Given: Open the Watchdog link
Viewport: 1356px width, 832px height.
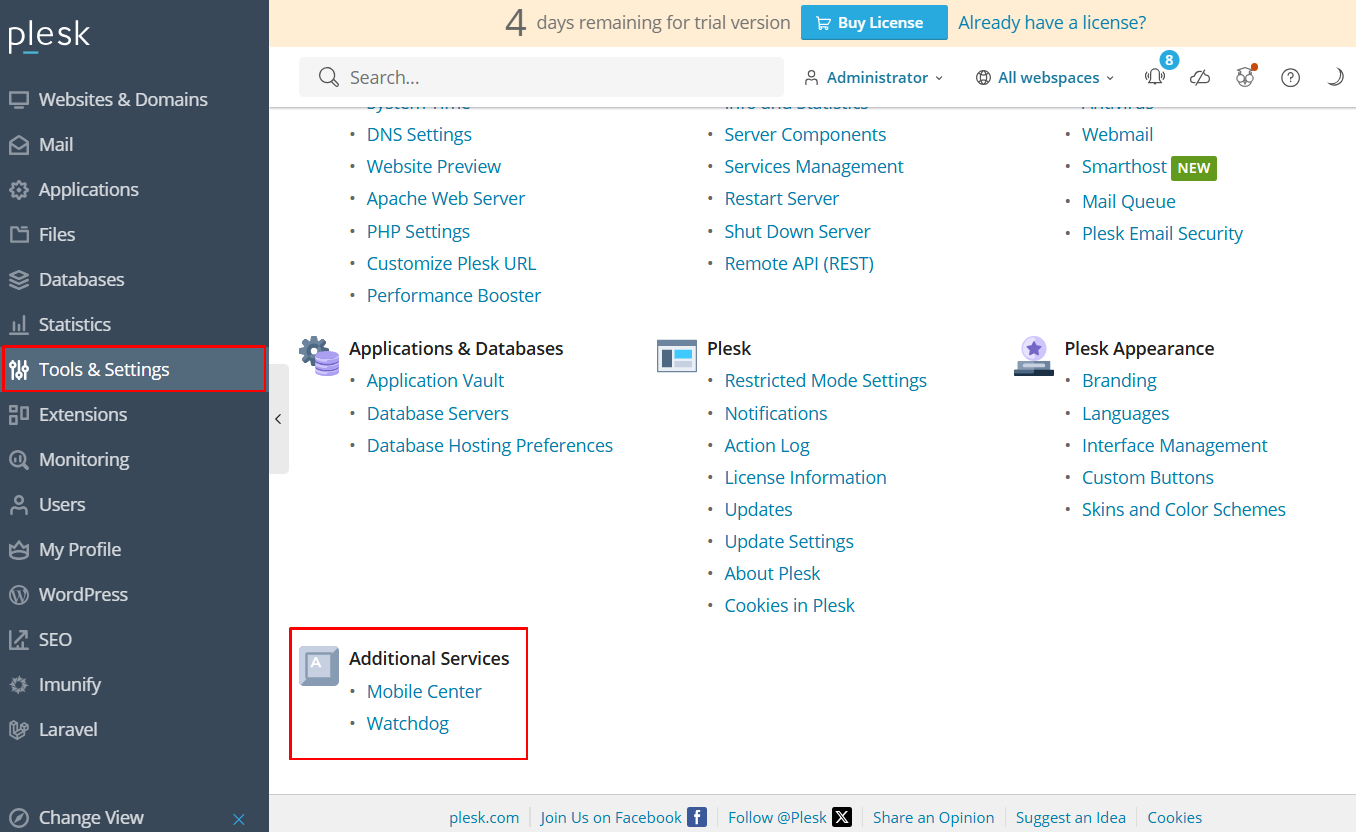Looking at the screenshot, I should click(408, 724).
